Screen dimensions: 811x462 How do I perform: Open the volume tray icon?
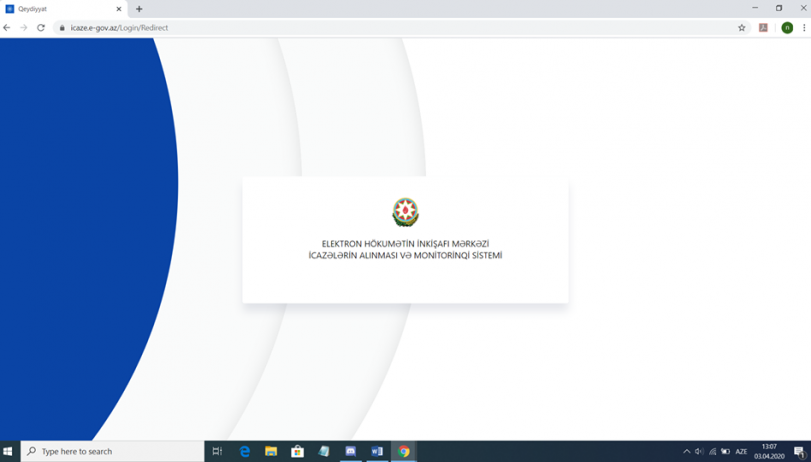(x=699, y=451)
